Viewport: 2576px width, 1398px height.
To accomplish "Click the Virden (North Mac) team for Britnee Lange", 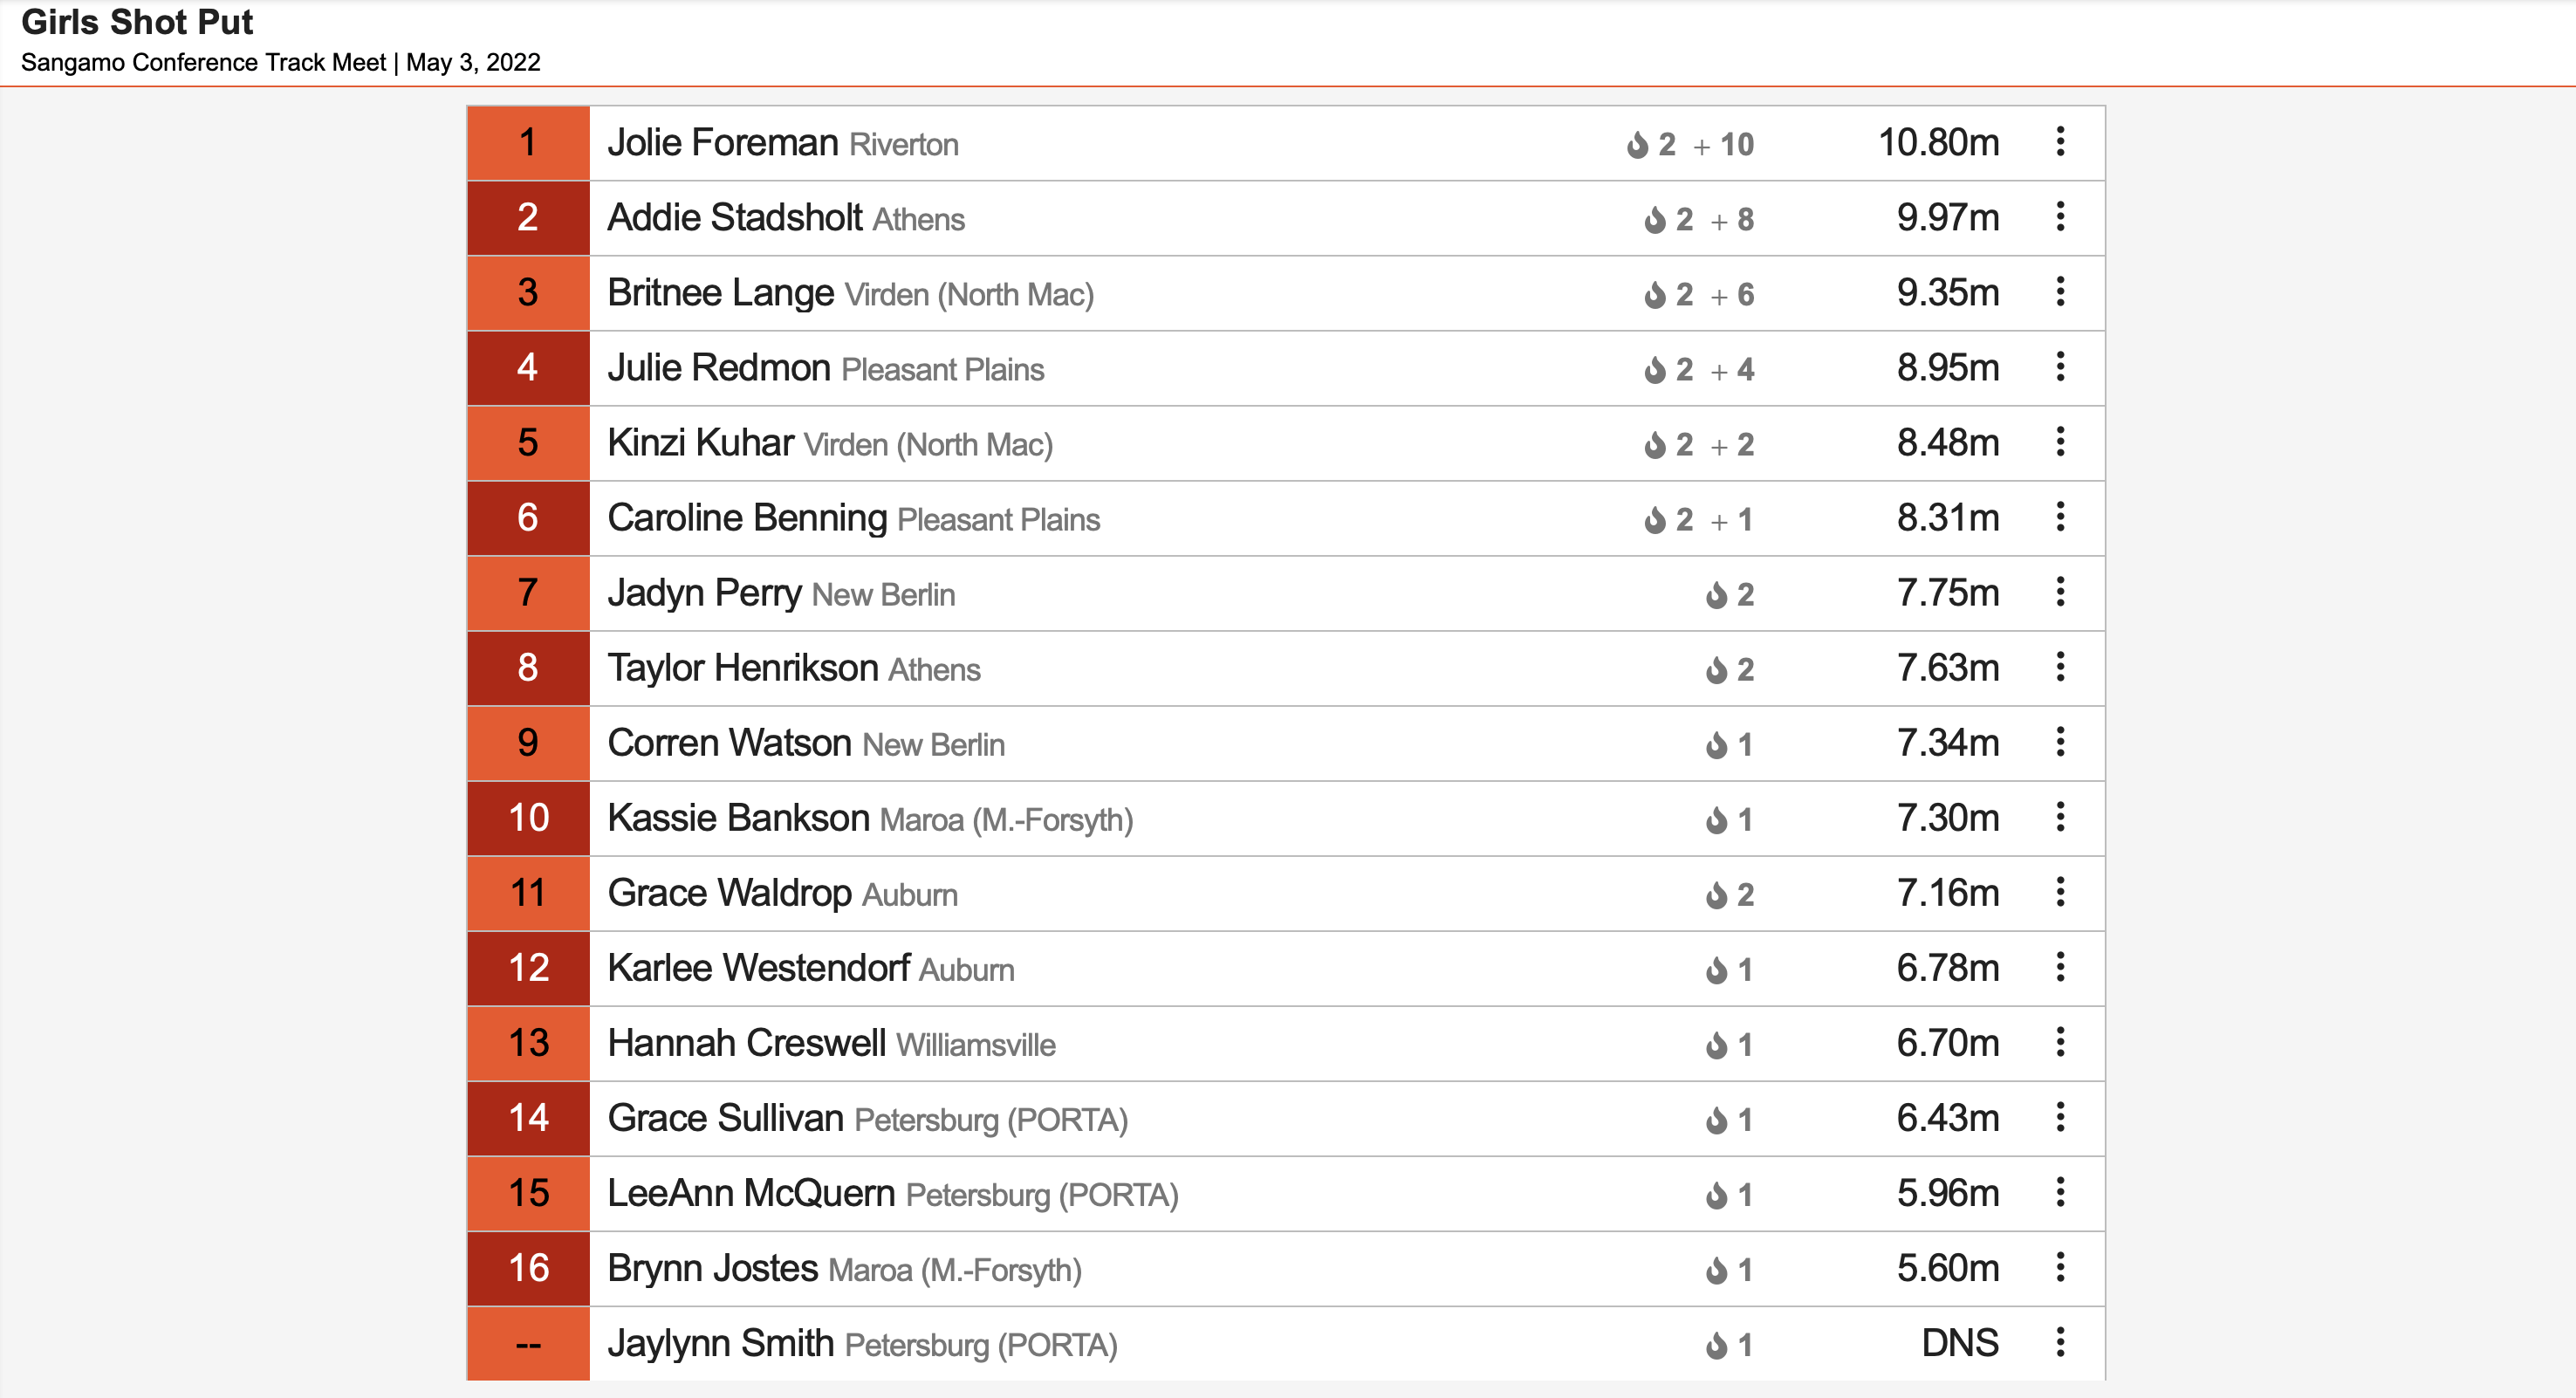I will [969, 295].
